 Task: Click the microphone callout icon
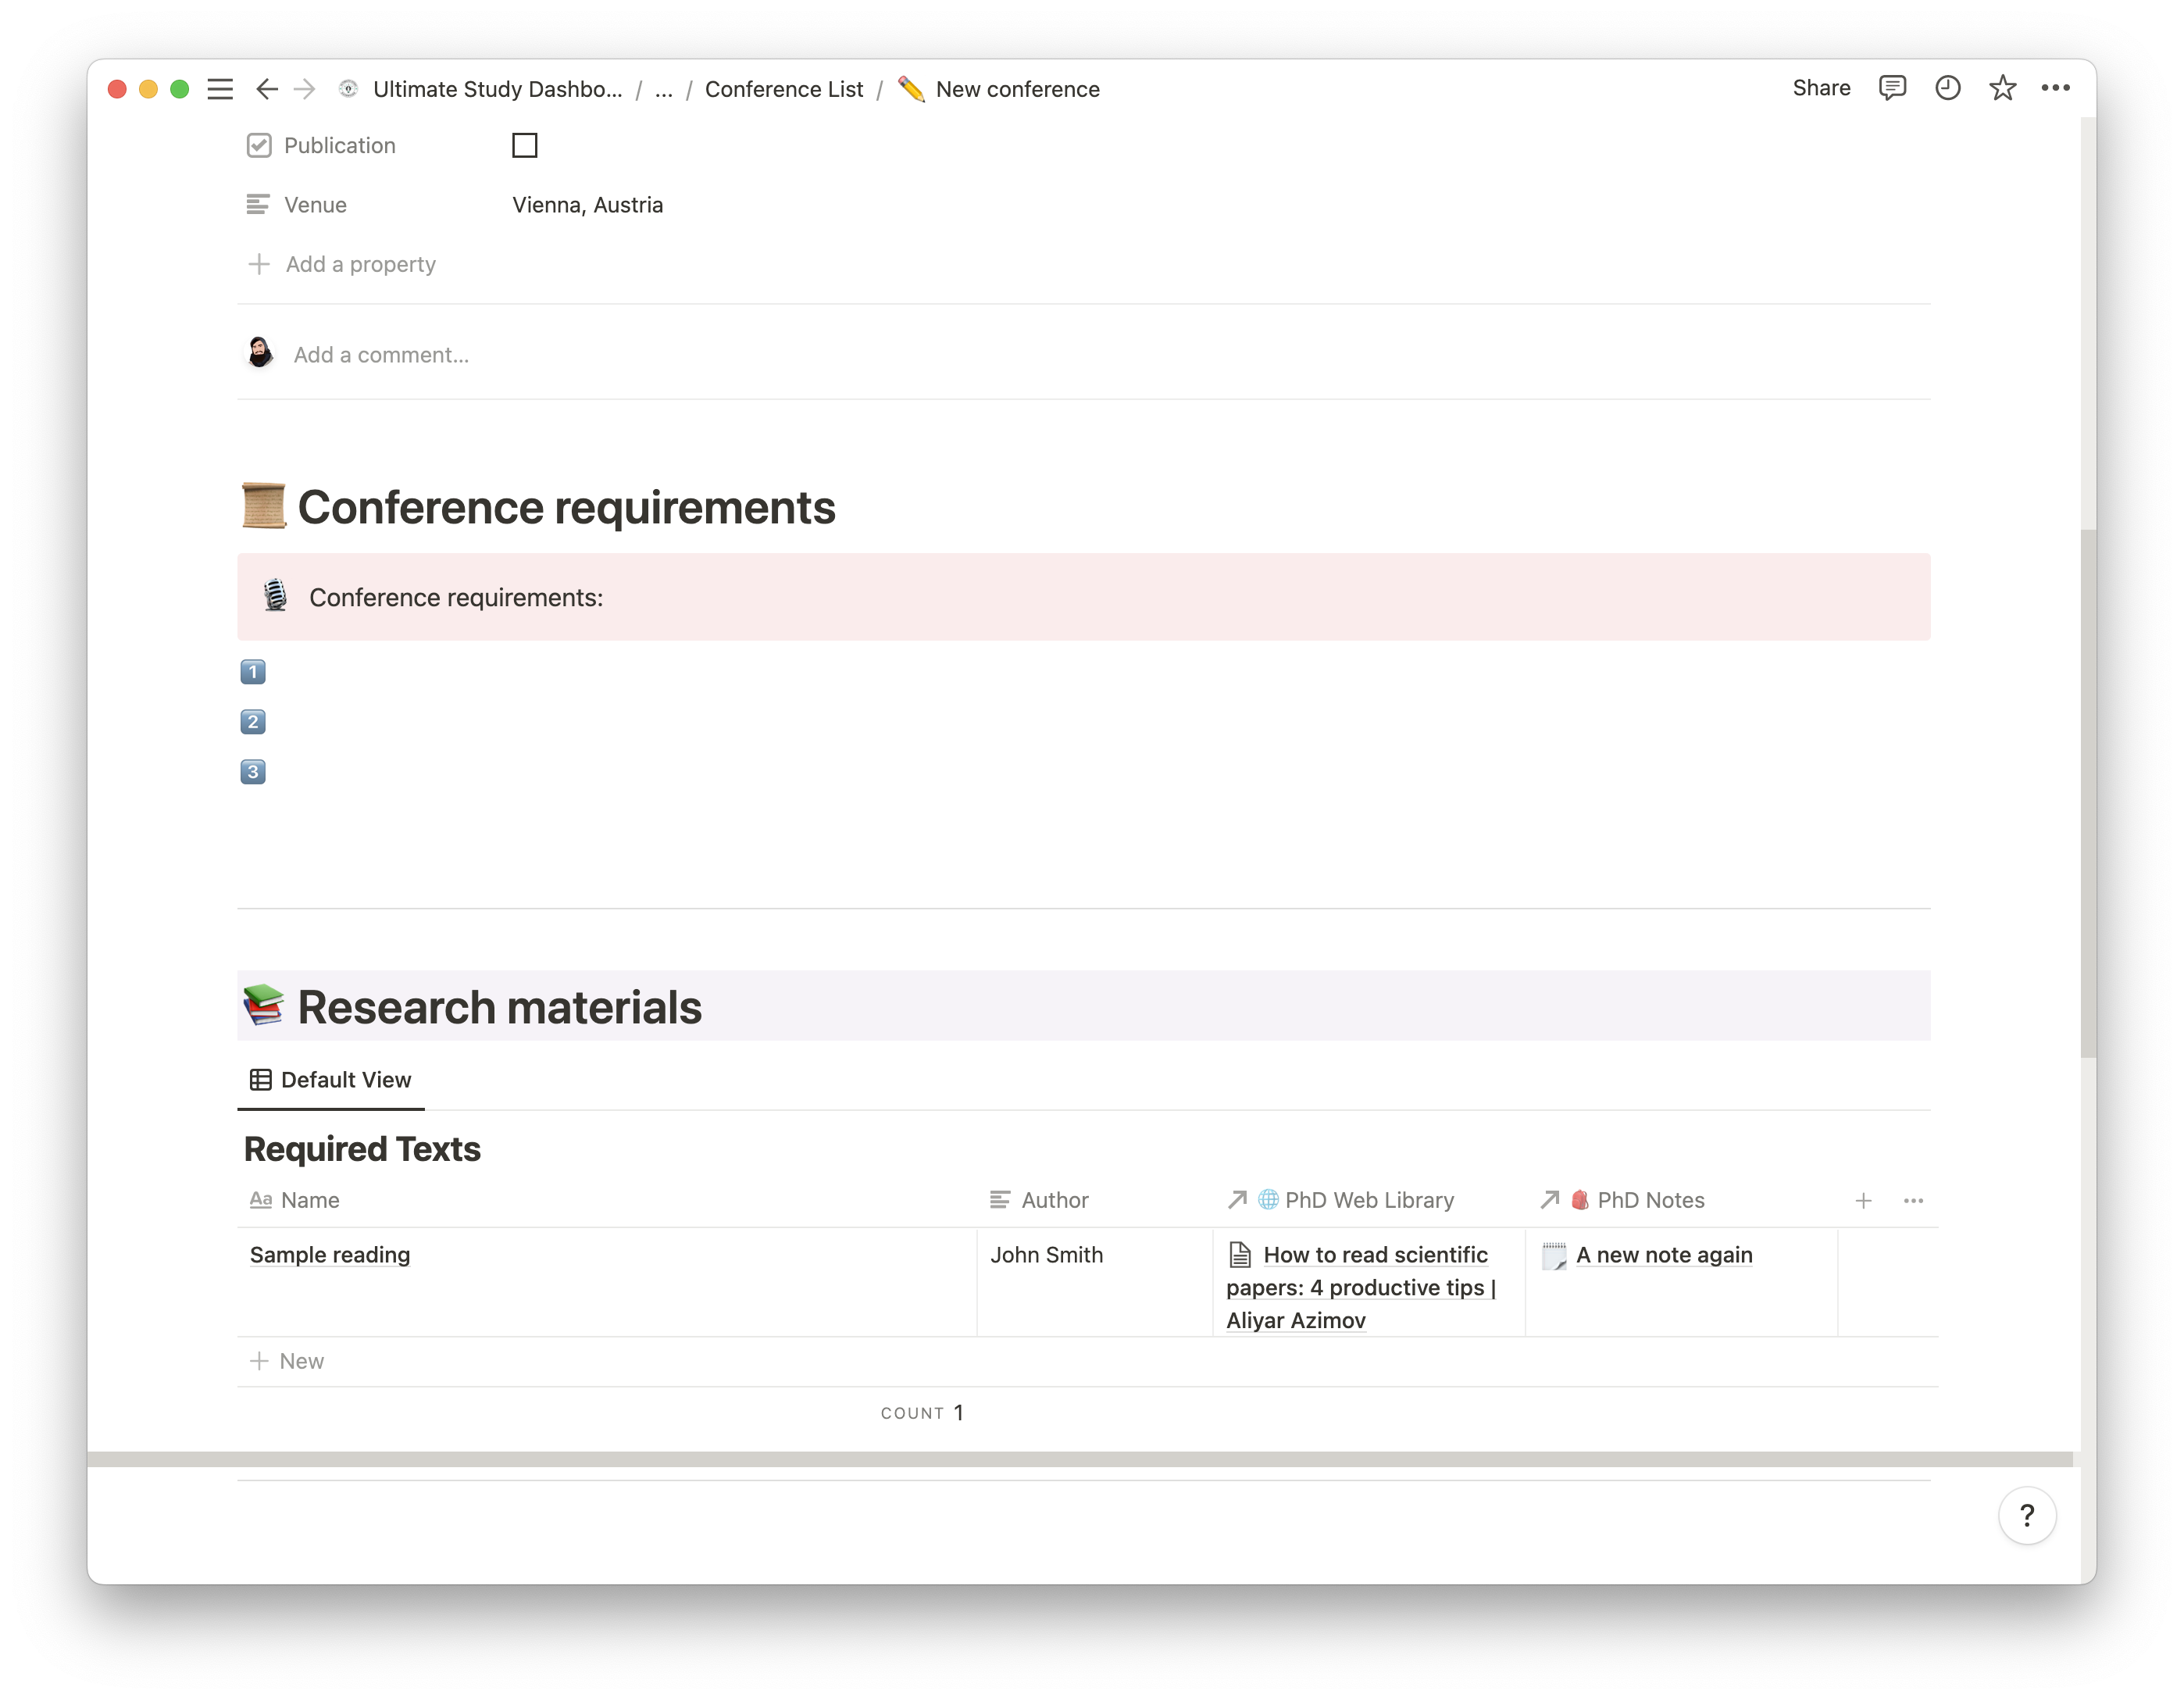coord(275,595)
